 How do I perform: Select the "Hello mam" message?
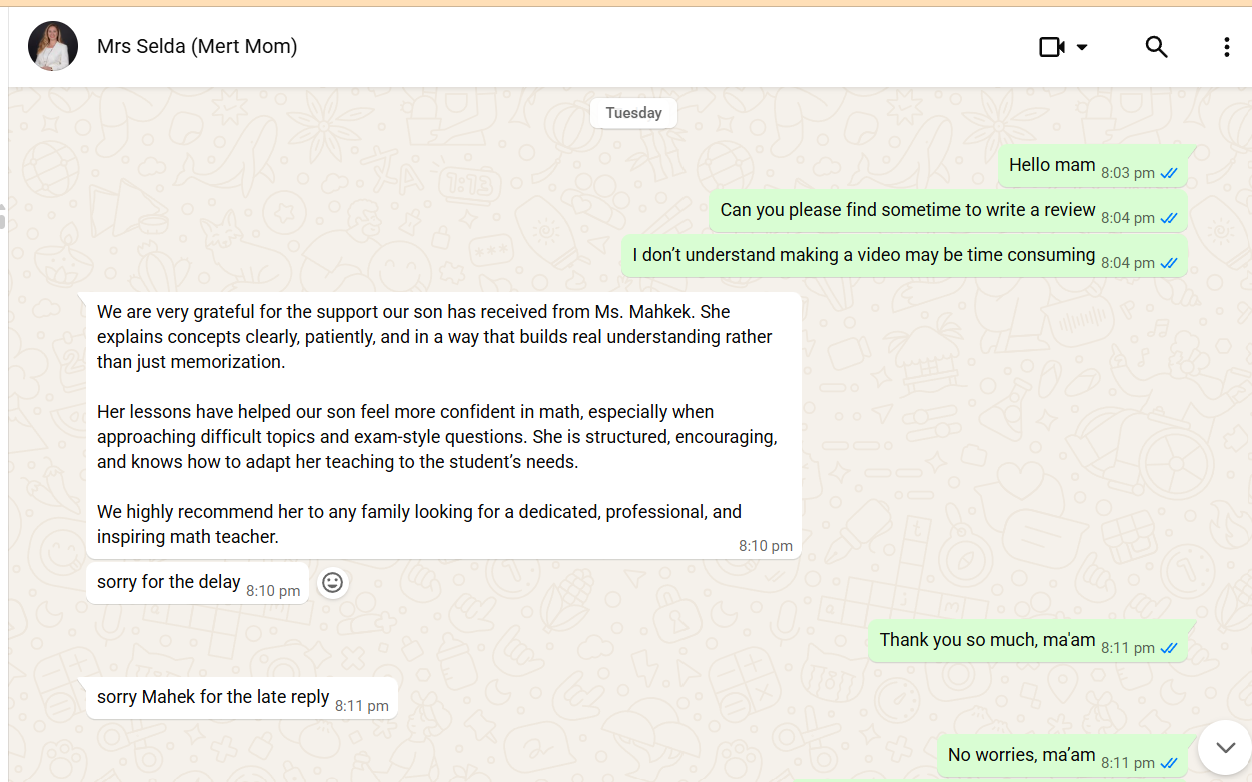tap(1092, 166)
